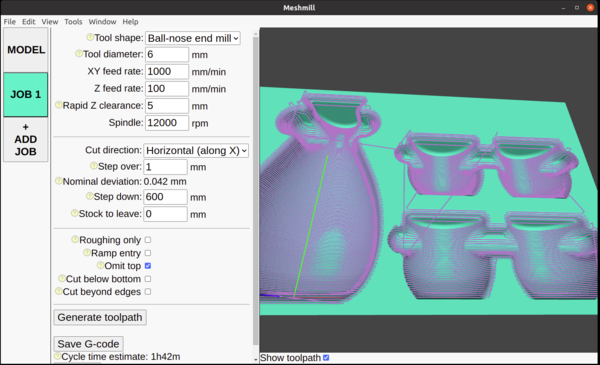This screenshot has height=365, width=600.
Task: Open the Tools menu
Action: click(73, 22)
